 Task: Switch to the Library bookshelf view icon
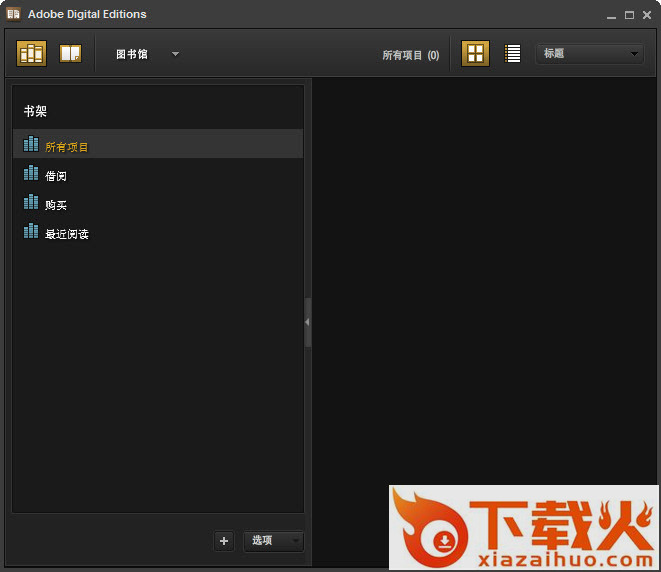(x=32, y=54)
